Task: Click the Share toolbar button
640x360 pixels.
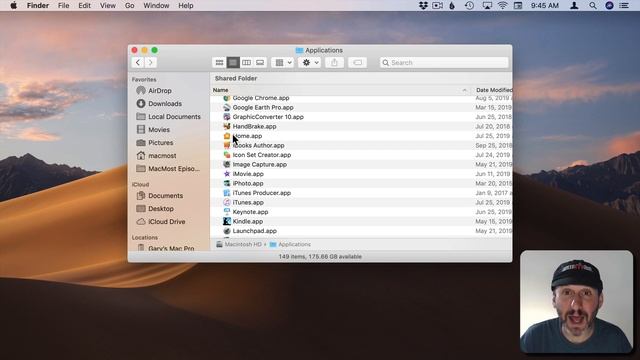Action: (334, 62)
